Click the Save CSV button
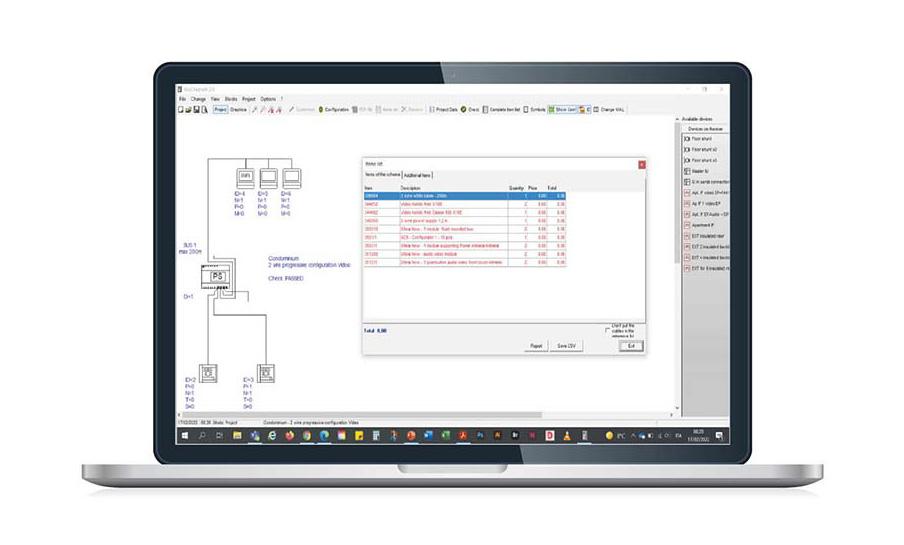The height and width of the screenshot is (545, 904). pos(567,346)
